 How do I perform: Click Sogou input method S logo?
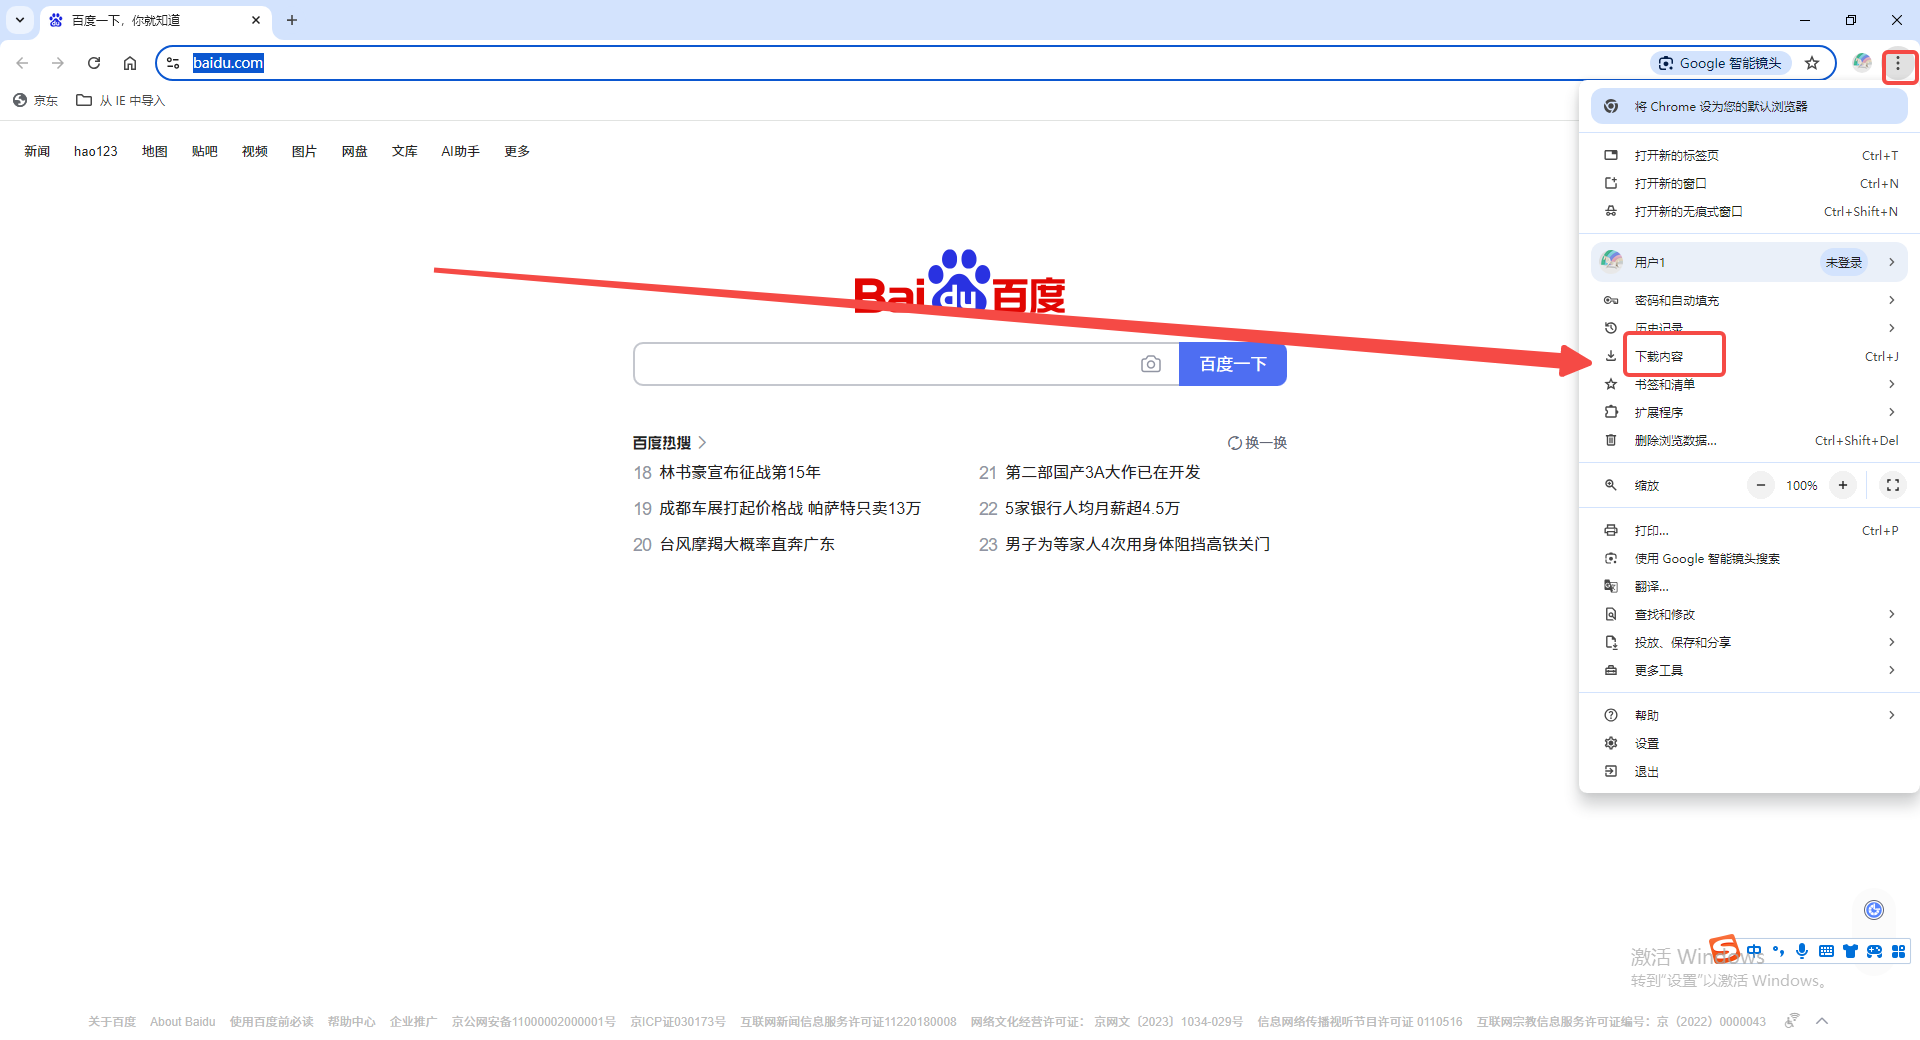click(x=1724, y=948)
